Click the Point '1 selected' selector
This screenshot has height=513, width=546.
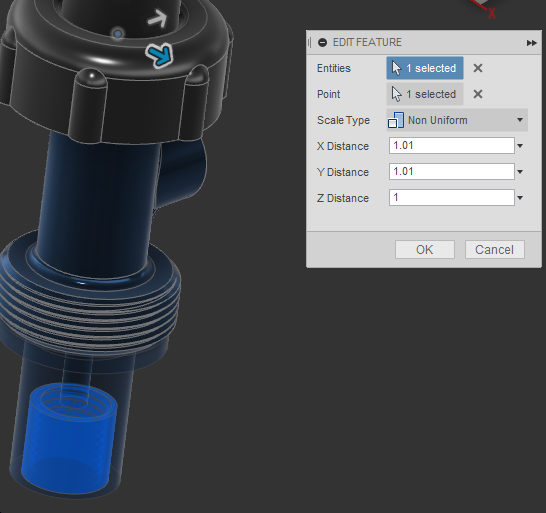[425, 94]
